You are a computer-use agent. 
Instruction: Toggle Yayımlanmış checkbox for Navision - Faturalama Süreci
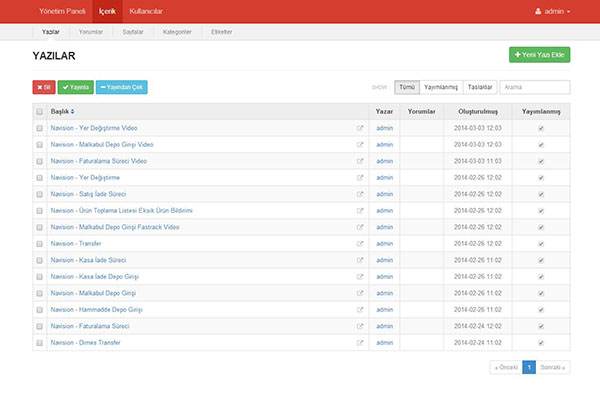[541, 326]
